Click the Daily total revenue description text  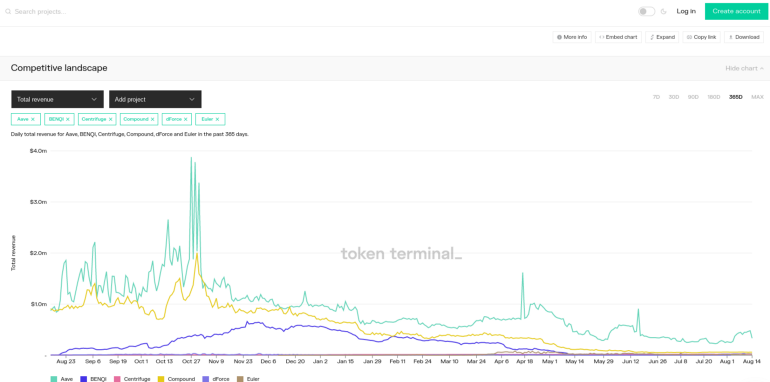point(130,134)
